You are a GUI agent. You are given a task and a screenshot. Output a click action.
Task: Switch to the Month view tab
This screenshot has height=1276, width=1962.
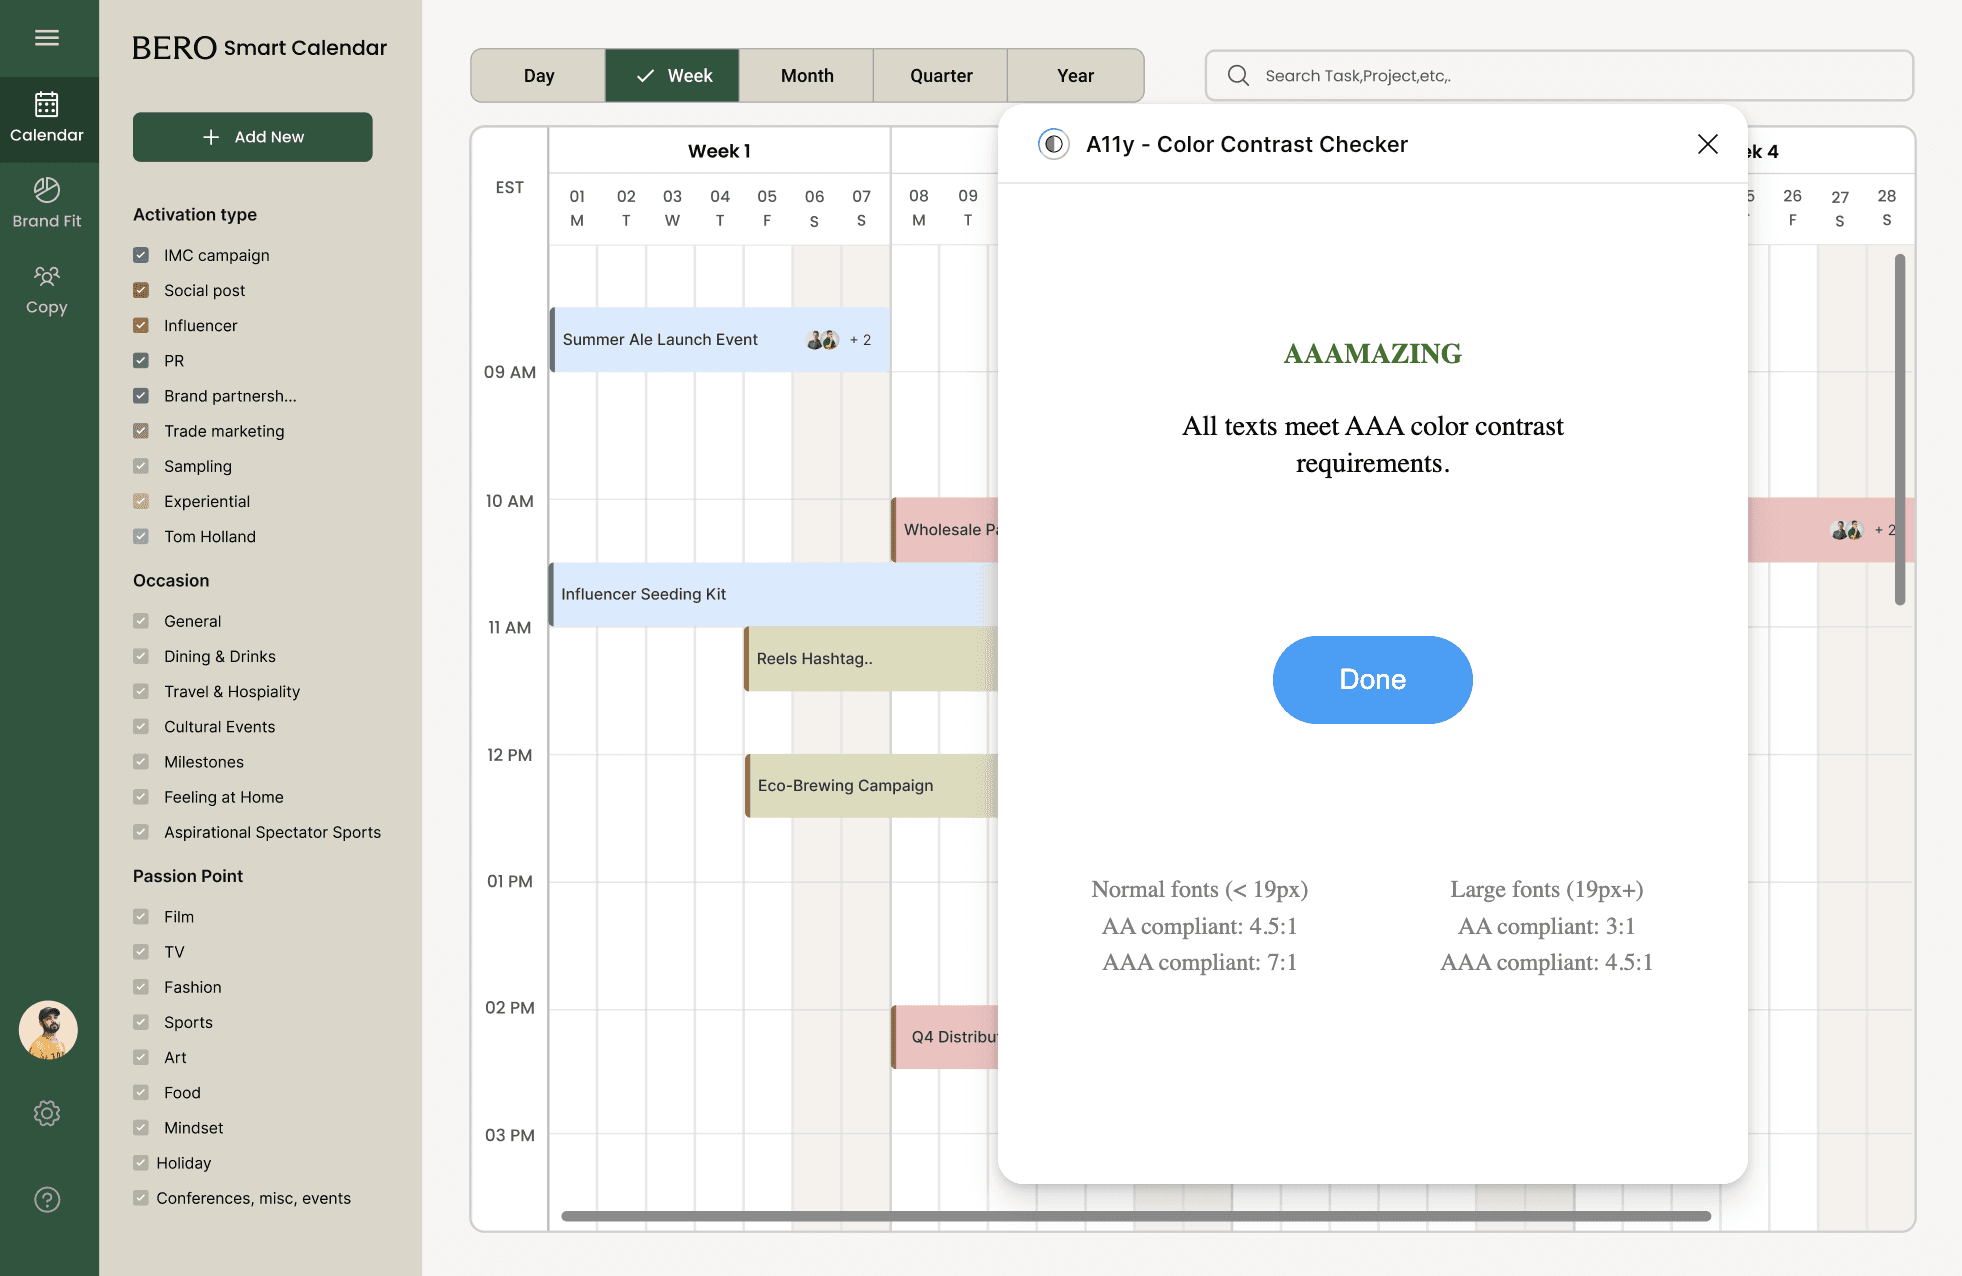(806, 76)
